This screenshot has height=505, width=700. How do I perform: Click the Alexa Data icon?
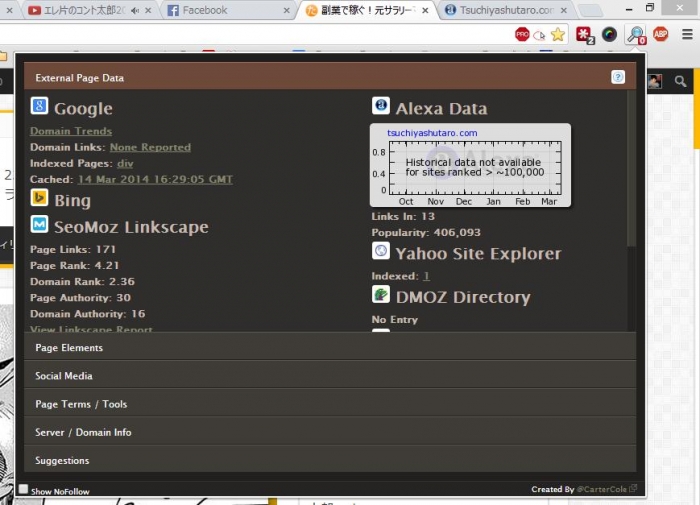tap(381, 105)
